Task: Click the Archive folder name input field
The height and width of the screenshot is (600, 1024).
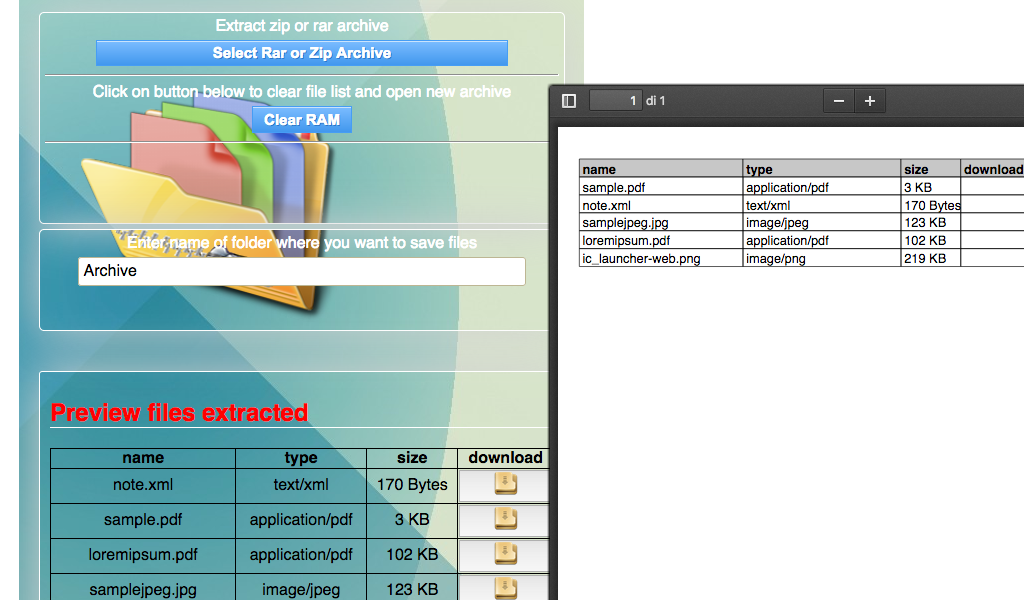Action: pyautogui.click(x=300, y=271)
